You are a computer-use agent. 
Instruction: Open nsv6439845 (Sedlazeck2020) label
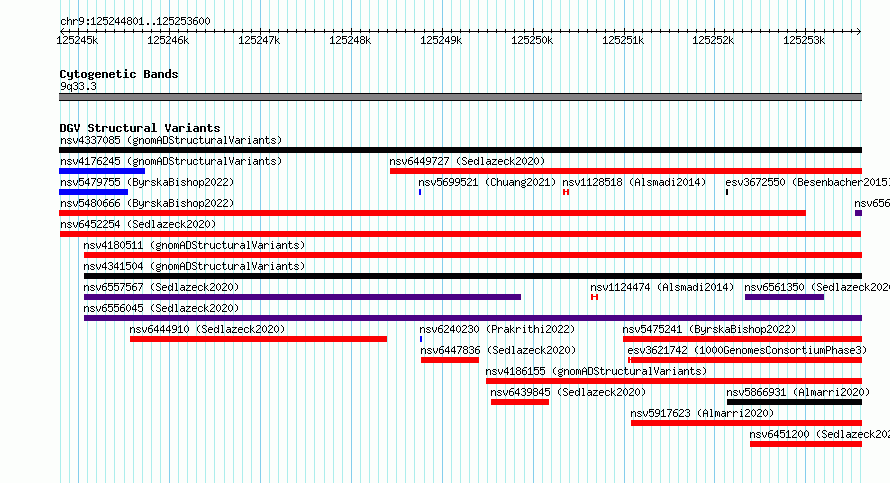tap(568, 392)
